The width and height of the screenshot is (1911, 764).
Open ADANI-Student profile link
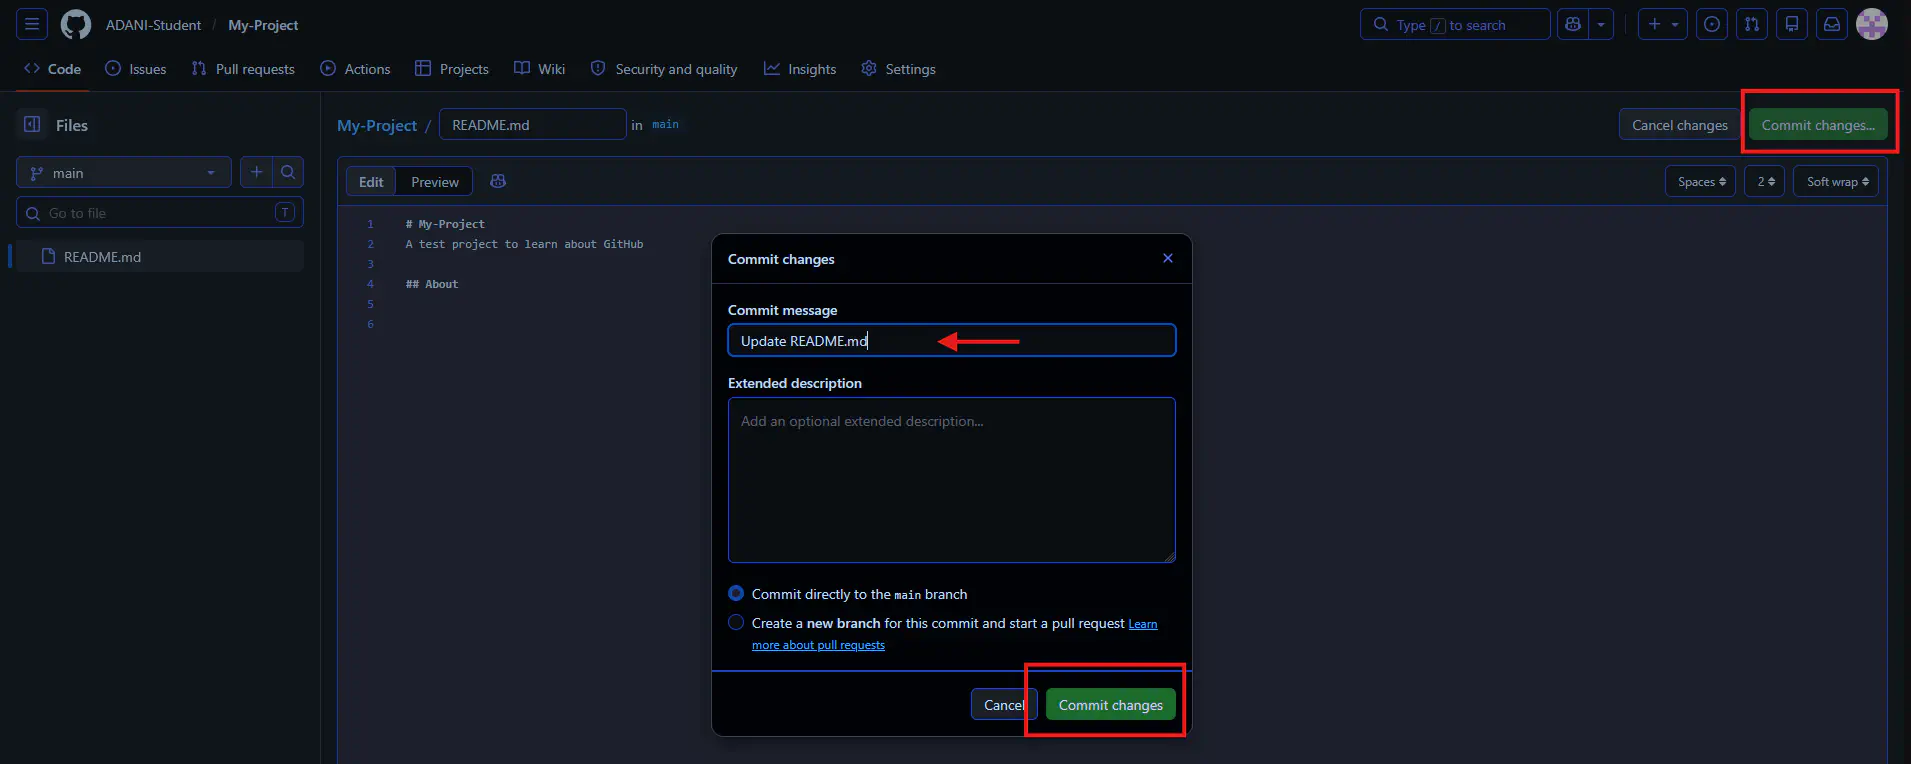click(153, 25)
